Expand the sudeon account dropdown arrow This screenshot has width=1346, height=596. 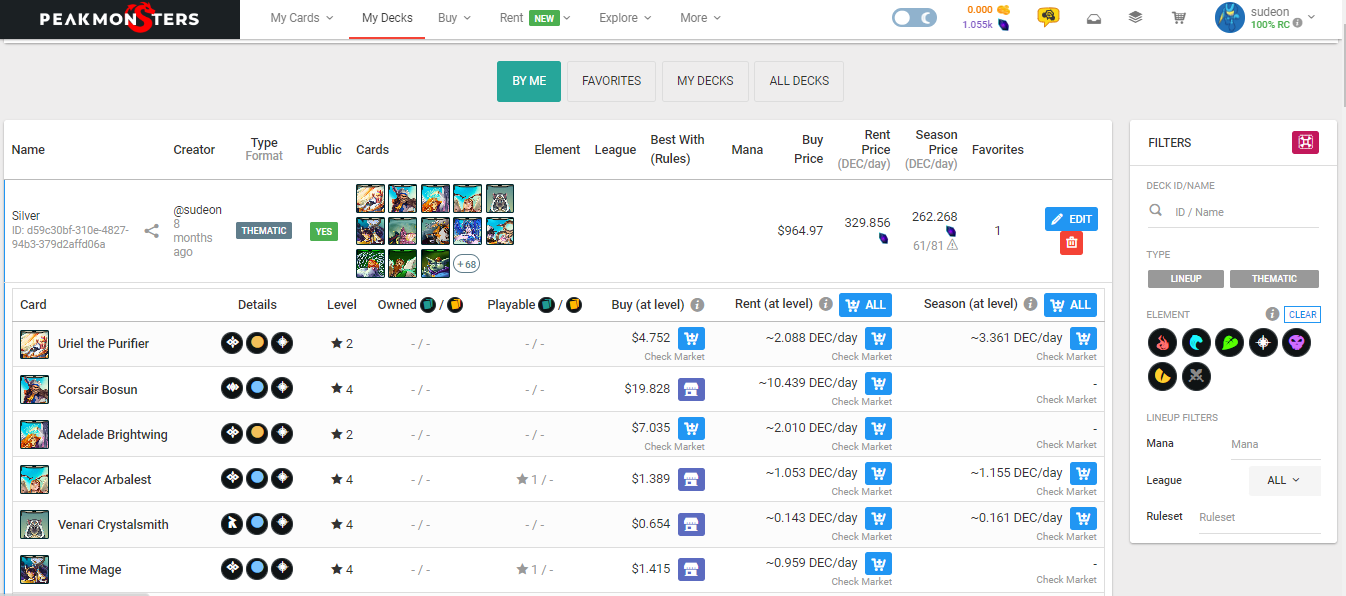click(x=1311, y=17)
